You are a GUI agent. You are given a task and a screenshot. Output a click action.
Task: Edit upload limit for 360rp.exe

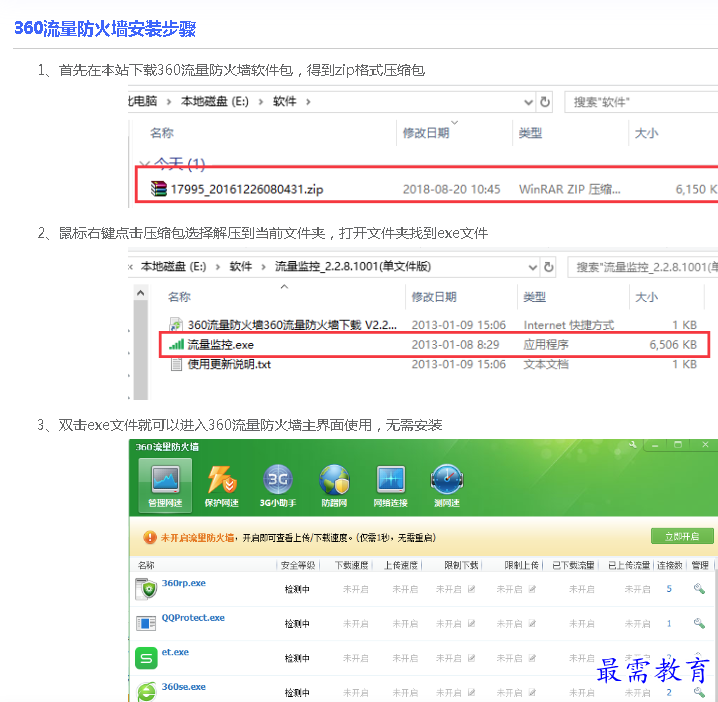[532, 589]
